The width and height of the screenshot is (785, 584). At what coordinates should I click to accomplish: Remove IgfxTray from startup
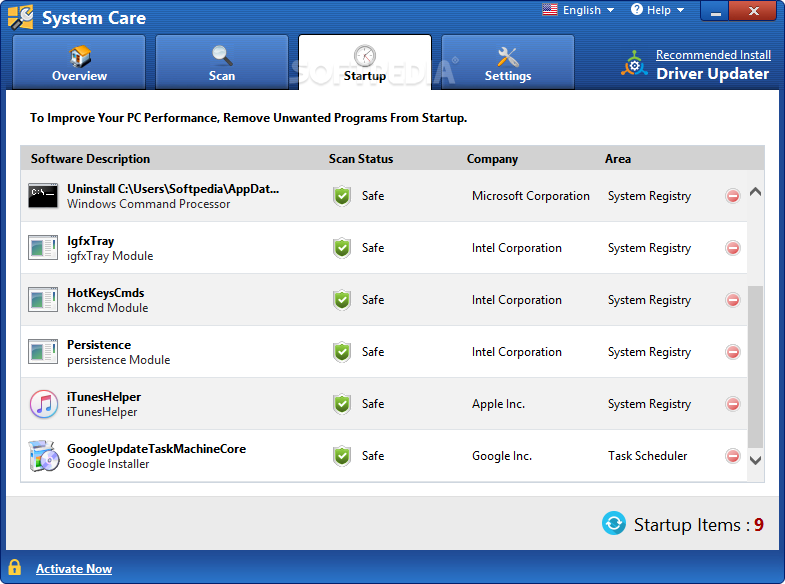[732, 248]
